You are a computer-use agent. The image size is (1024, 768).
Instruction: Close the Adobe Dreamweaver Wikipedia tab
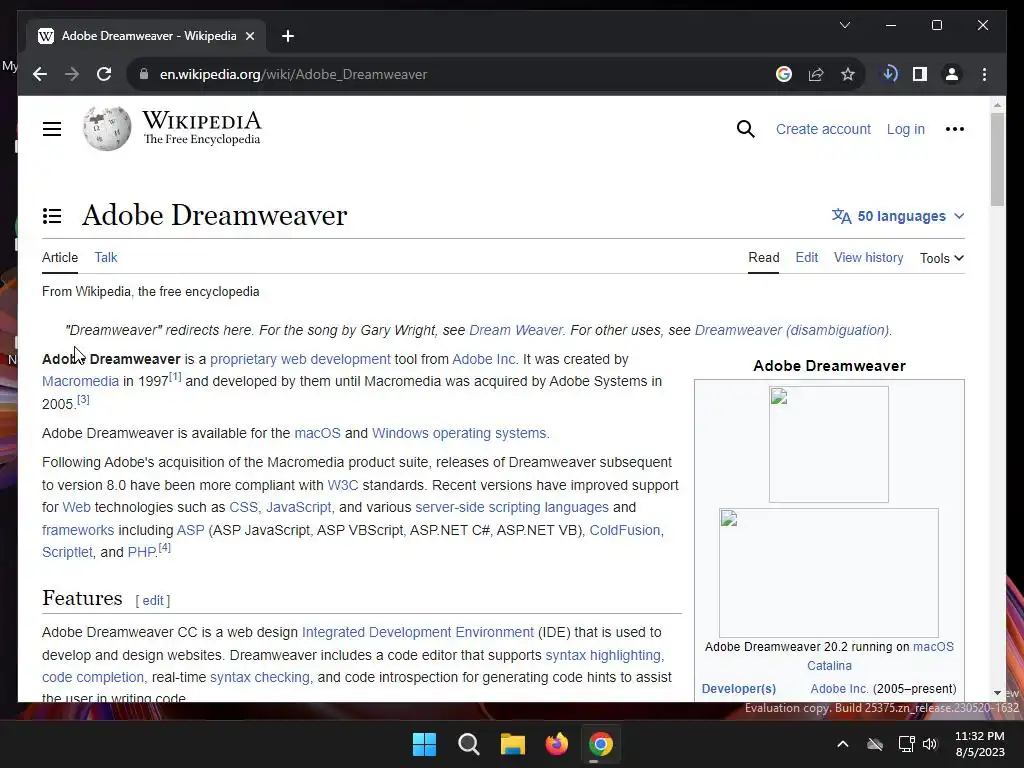pos(250,36)
